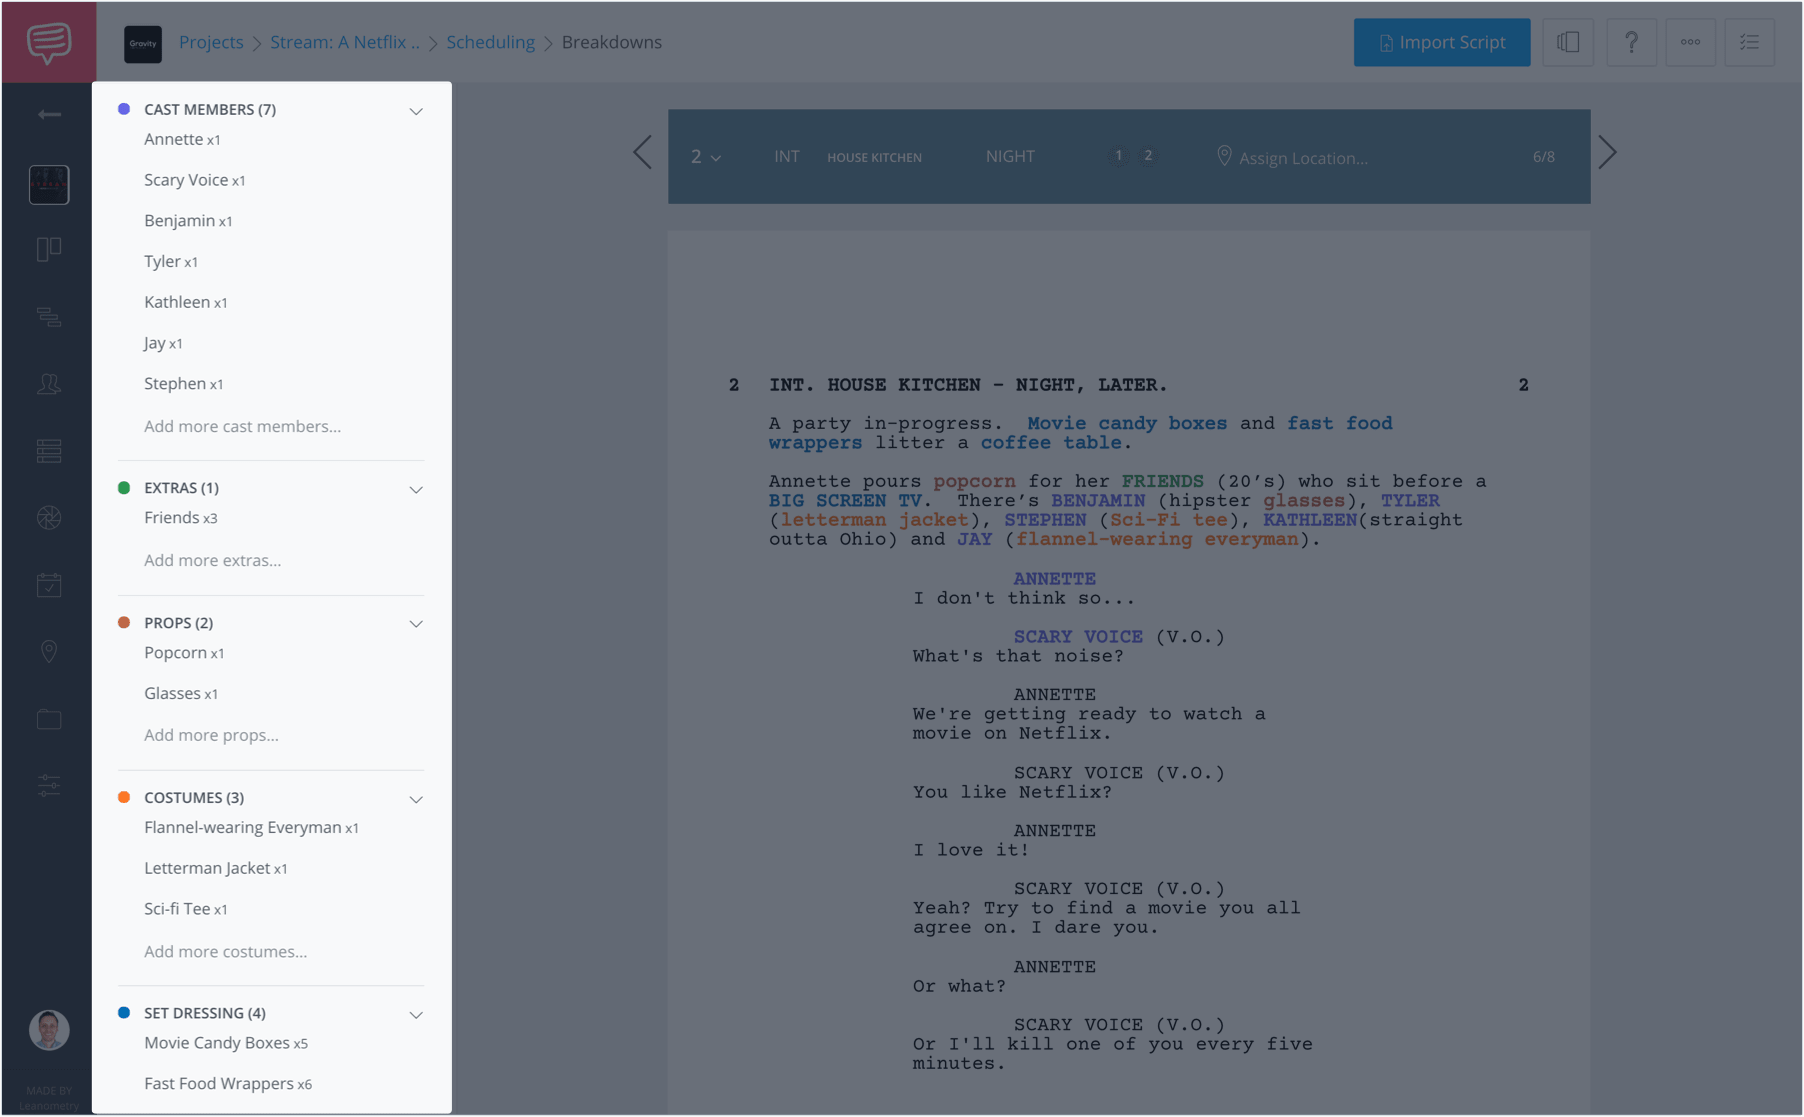1804x1117 pixels.
Task: Select Benjamin cast member
Action: point(188,221)
